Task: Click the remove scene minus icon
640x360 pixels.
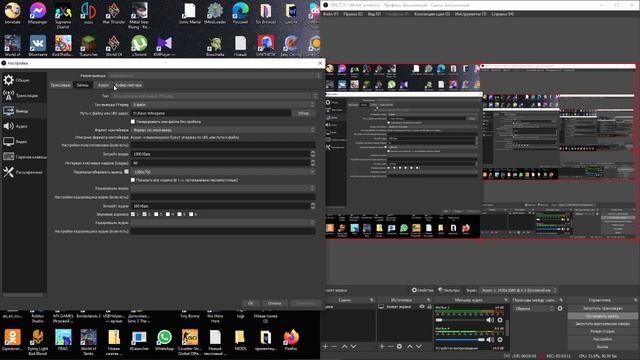Action: (334, 347)
